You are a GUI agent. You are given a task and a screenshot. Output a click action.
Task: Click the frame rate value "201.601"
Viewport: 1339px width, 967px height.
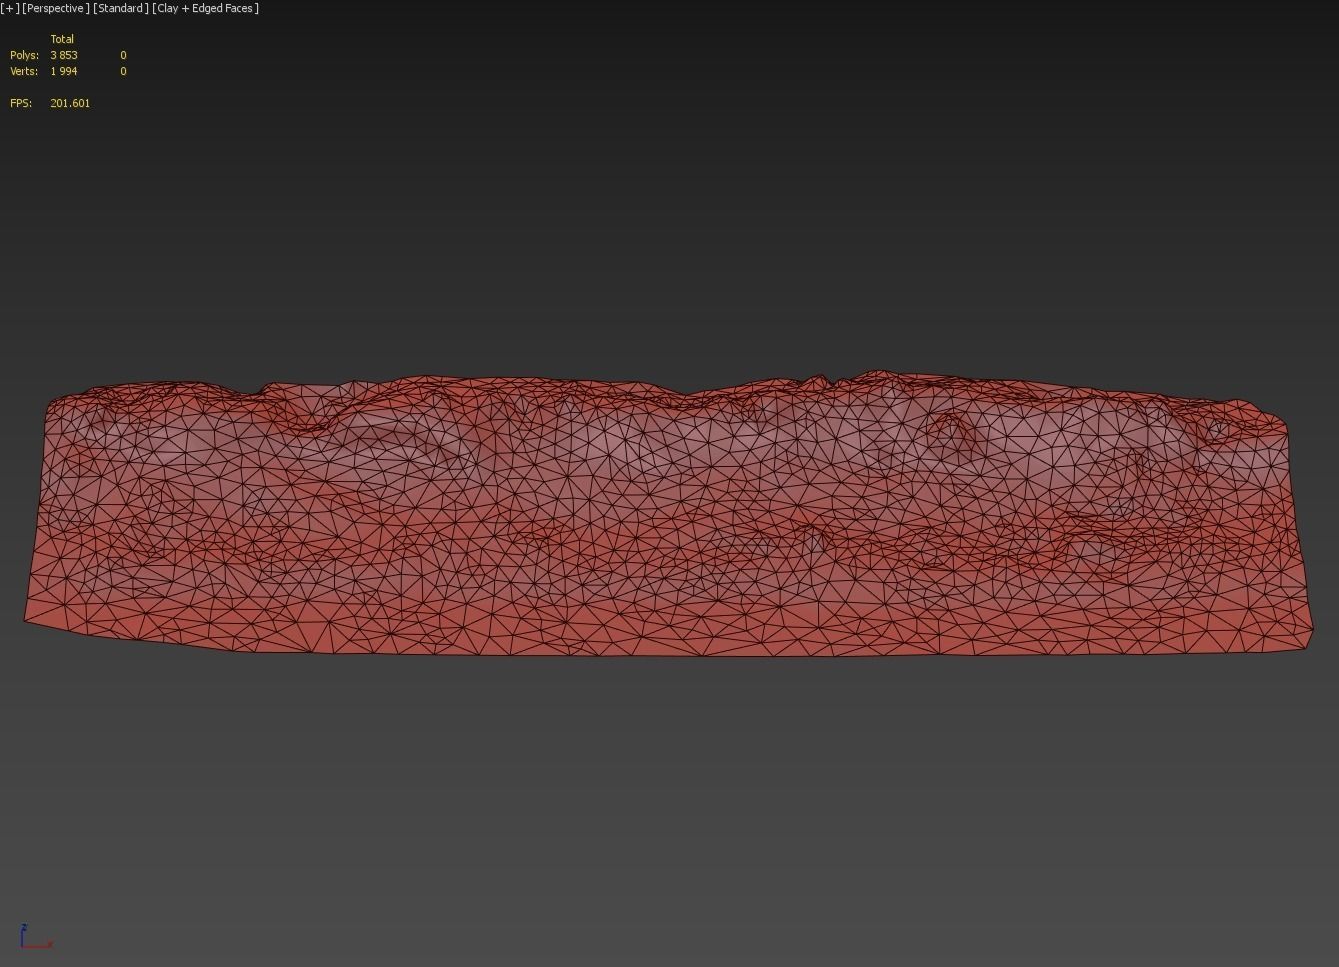click(70, 103)
